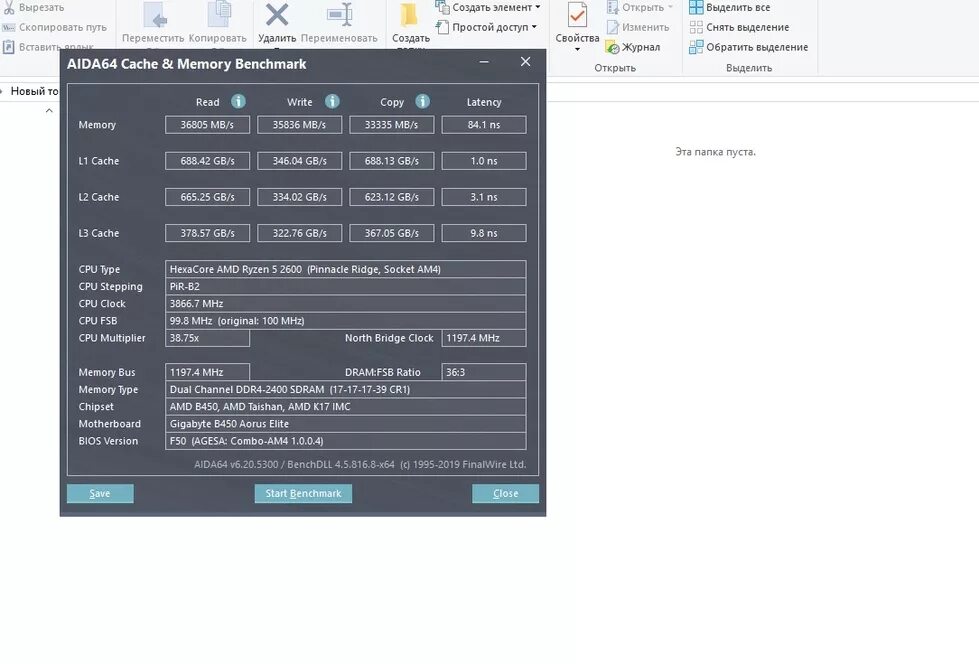Screen dimensions: 979x664
Task: Open the Свойства dropdown arrow
Action: tap(577, 49)
